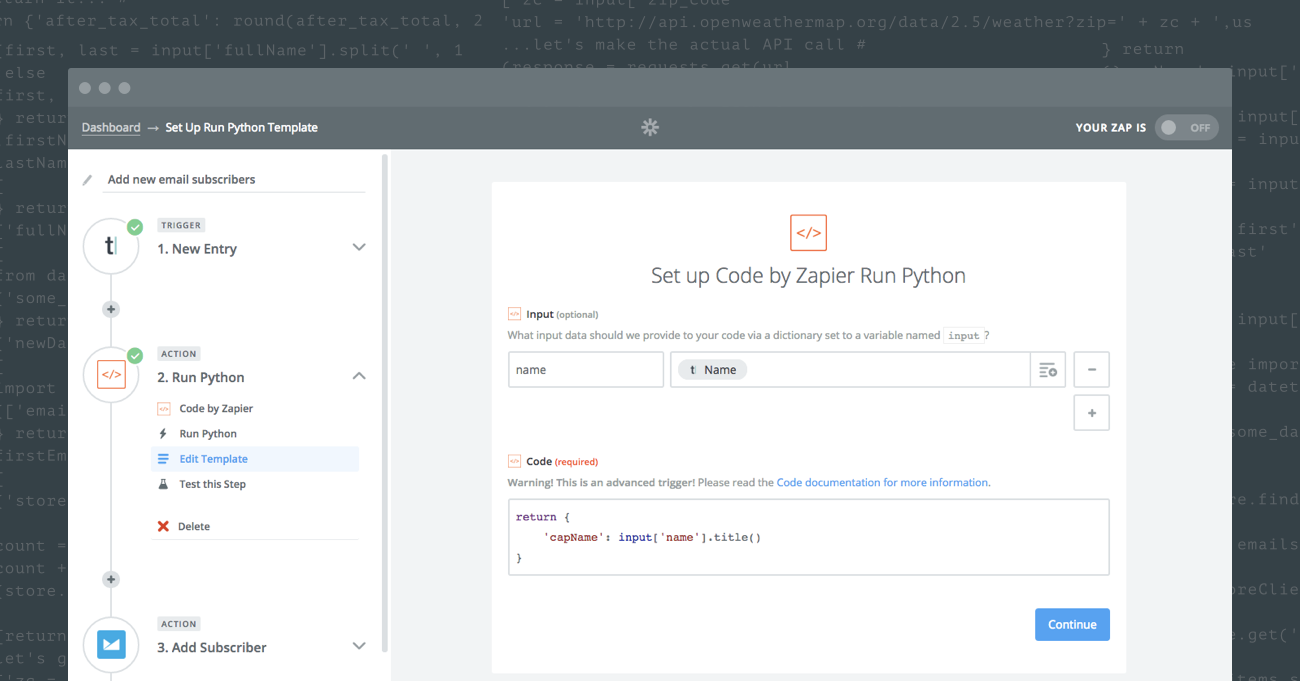
Task: Click the New Entry trigger app icon
Action: pos(111,247)
